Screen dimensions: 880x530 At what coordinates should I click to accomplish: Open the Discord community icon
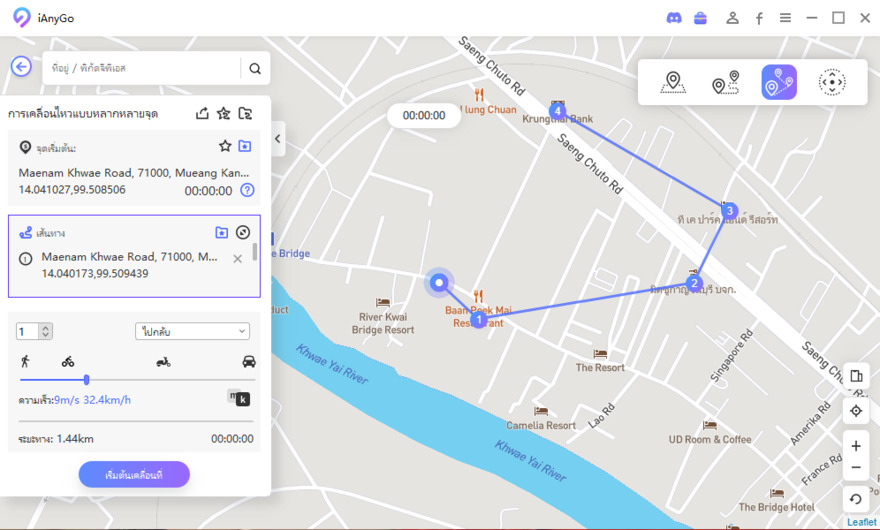(674, 18)
